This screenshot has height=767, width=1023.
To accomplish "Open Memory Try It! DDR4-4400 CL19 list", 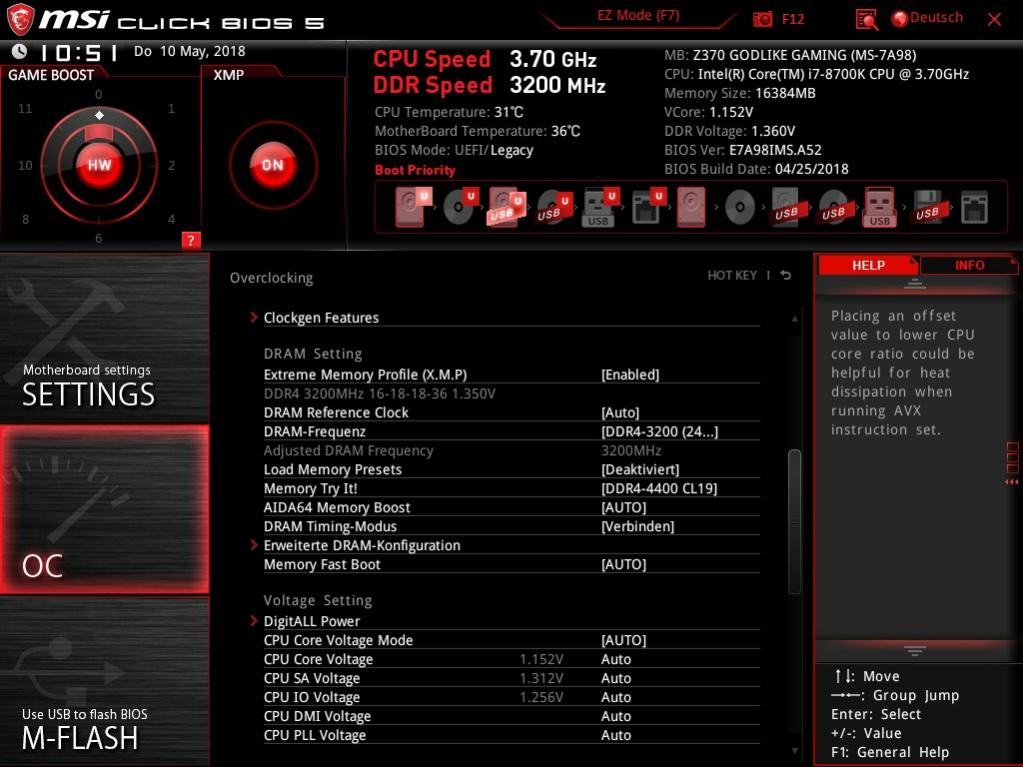I will 659,488.
